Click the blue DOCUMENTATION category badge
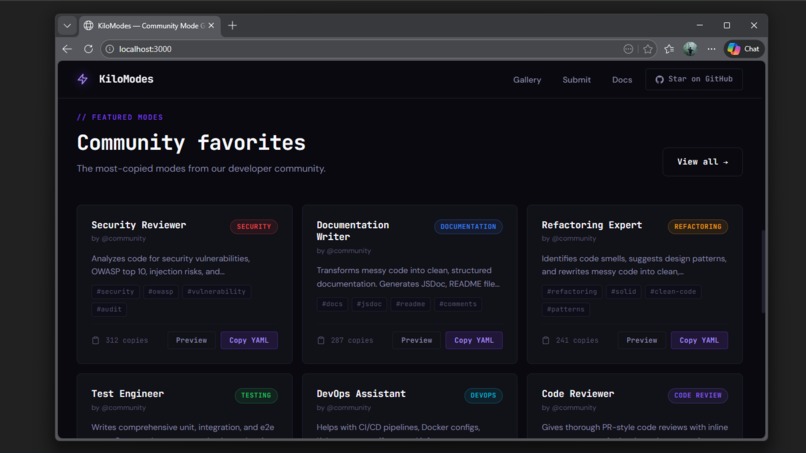 click(x=468, y=227)
